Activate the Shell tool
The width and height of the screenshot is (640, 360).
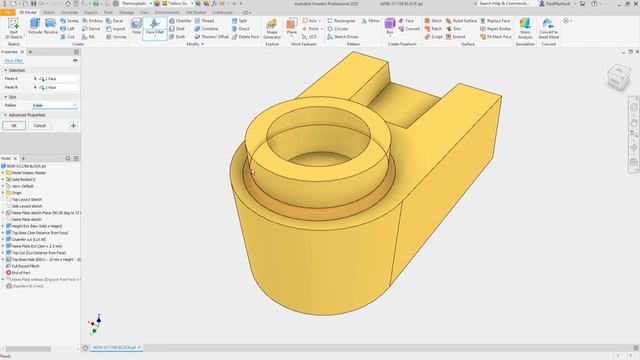pos(177,29)
